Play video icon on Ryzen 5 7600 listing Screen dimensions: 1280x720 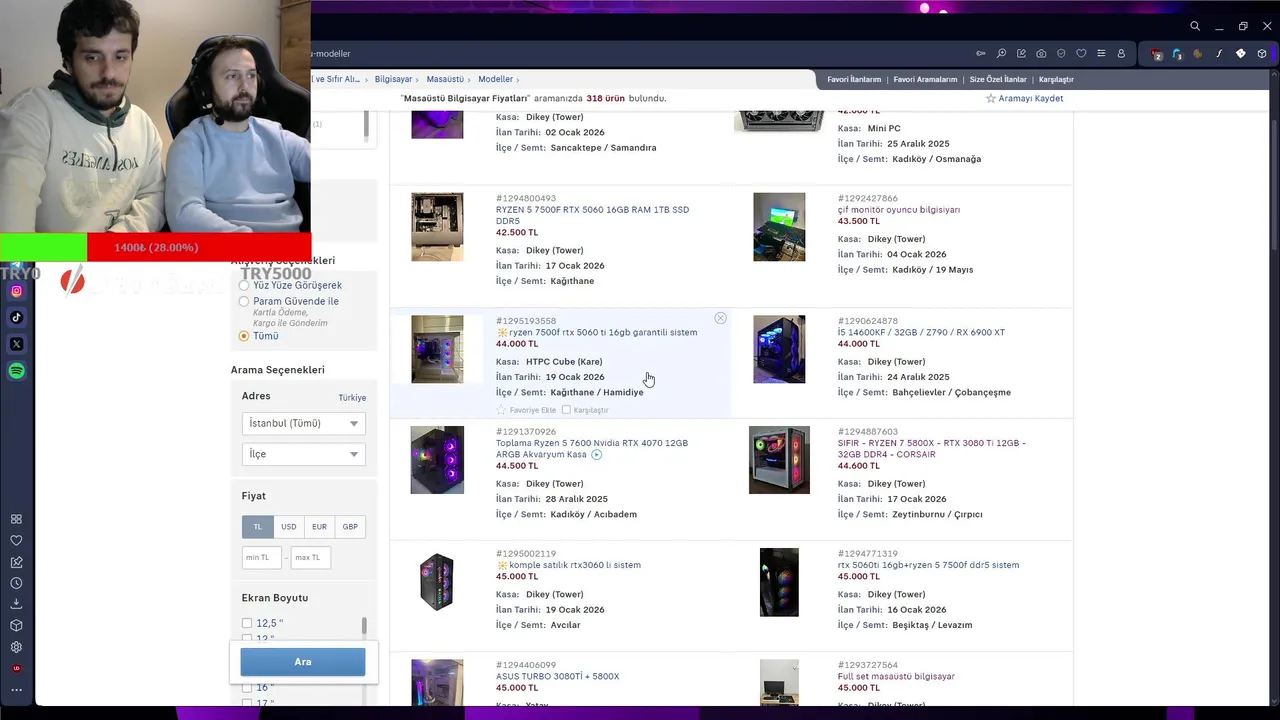[597, 455]
